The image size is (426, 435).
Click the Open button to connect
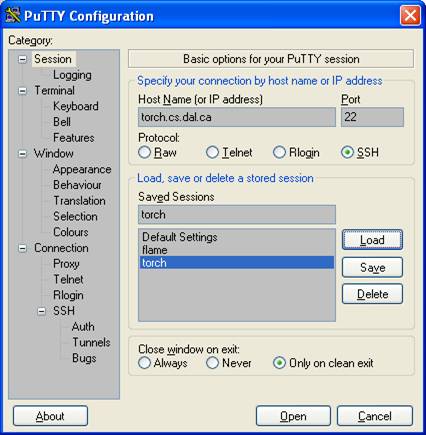click(293, 416)
